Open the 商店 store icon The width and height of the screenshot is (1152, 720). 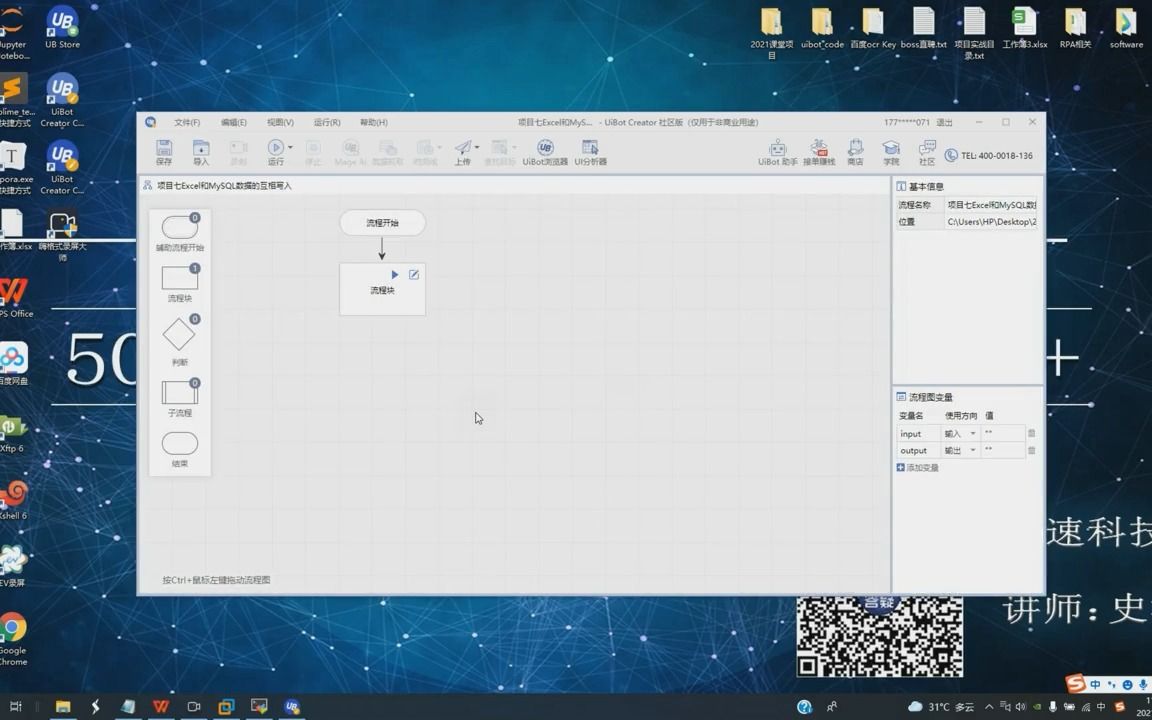click(x=855, y=150)
